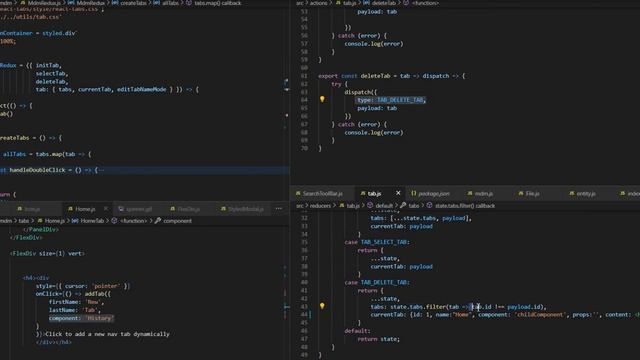Viewport: 640px width, 360px height.
Task: Click the braces icon on the package.json tab
Action: pyautogui.click(x=413, y=193)
